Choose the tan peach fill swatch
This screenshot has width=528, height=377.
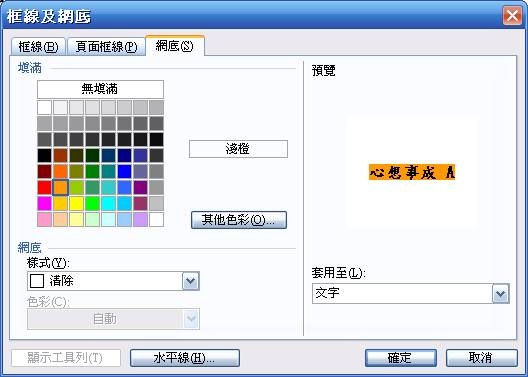(61, 219)
